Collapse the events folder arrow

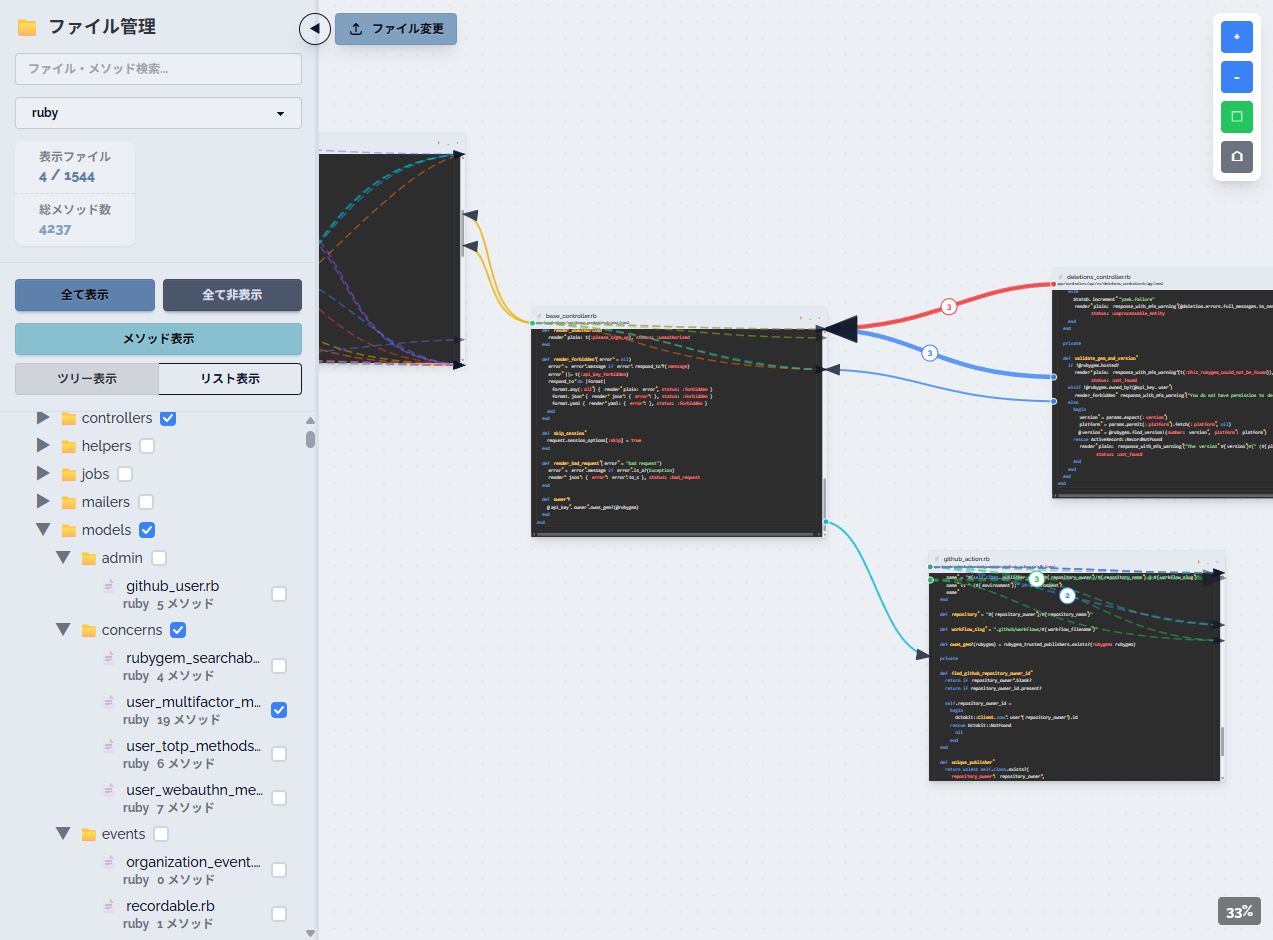click(x=63, y=834)
